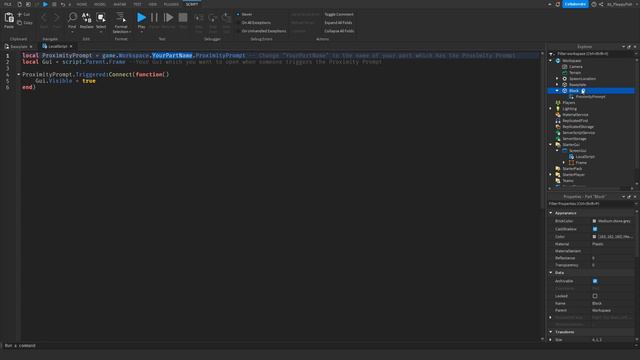Click Toggle Comment action
Viewport: 640px width, 360px height.
point(339,14)
